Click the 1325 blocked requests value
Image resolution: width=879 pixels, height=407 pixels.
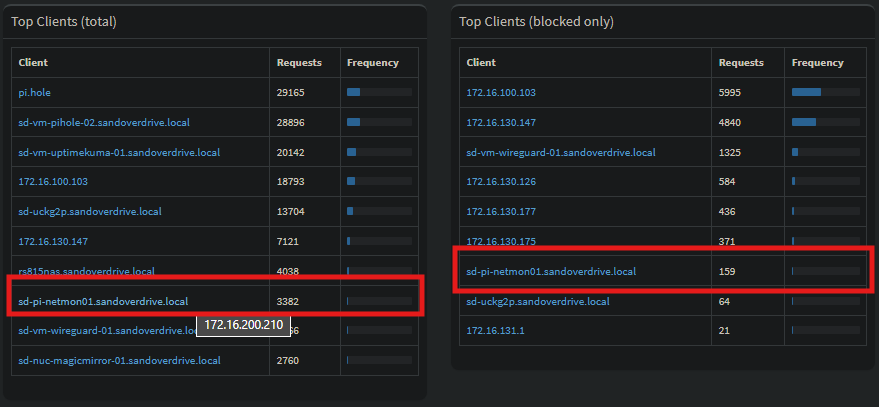coord(730,152)
